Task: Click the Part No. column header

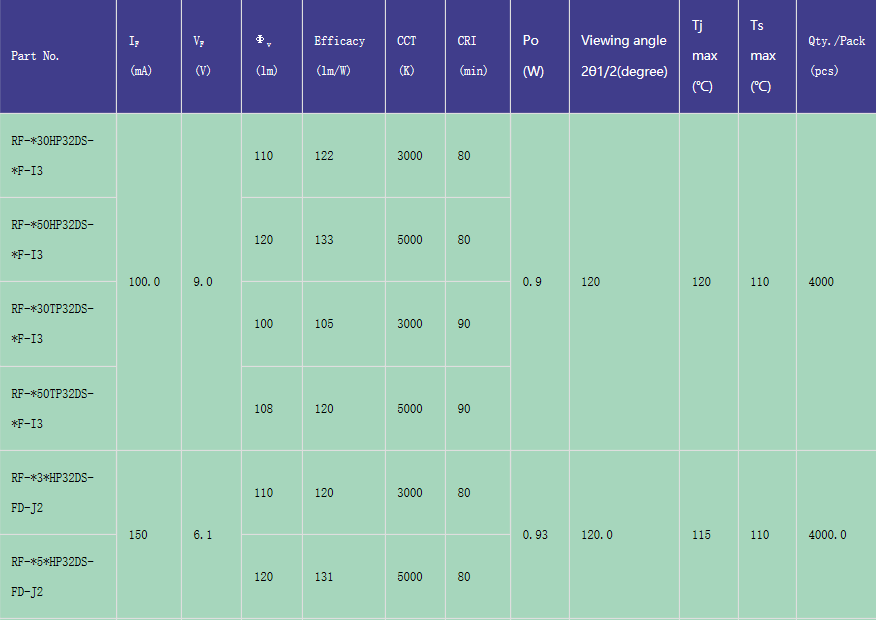Action: (36, 56)
